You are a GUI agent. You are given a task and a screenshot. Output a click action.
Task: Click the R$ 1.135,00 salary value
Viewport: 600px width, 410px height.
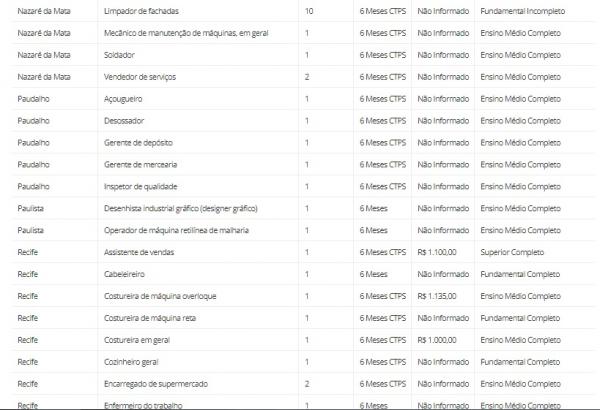[x=437, y=296]
